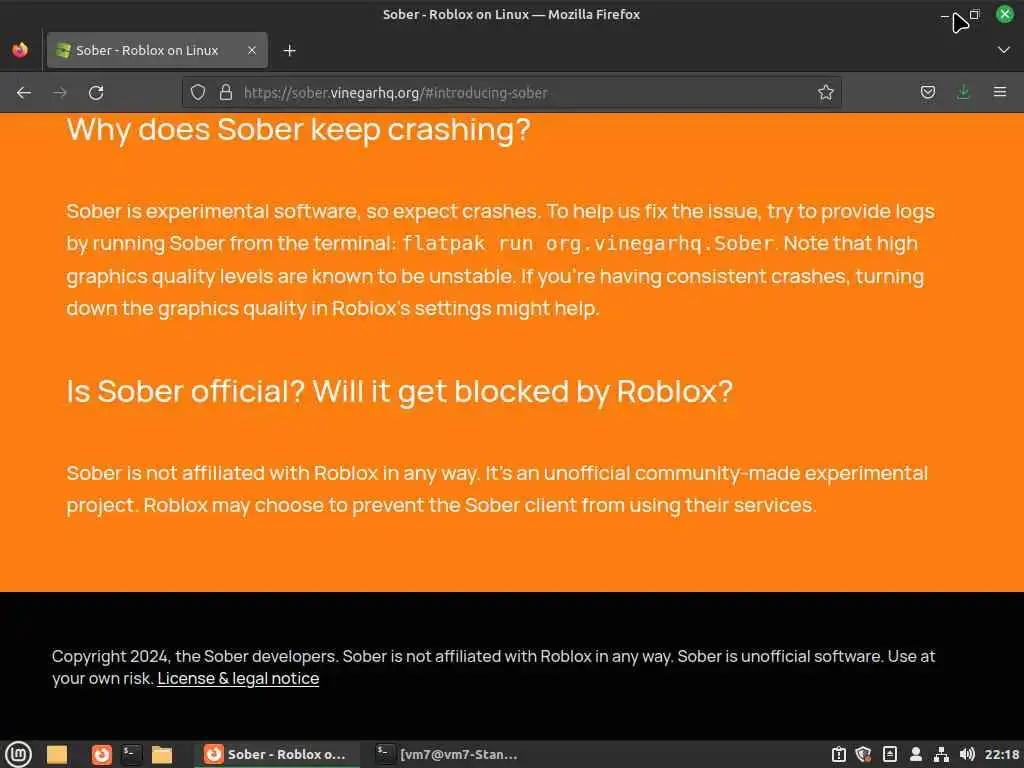Open the Linux Mint start menu
The image size is (1024, 768).
point(18,754)
